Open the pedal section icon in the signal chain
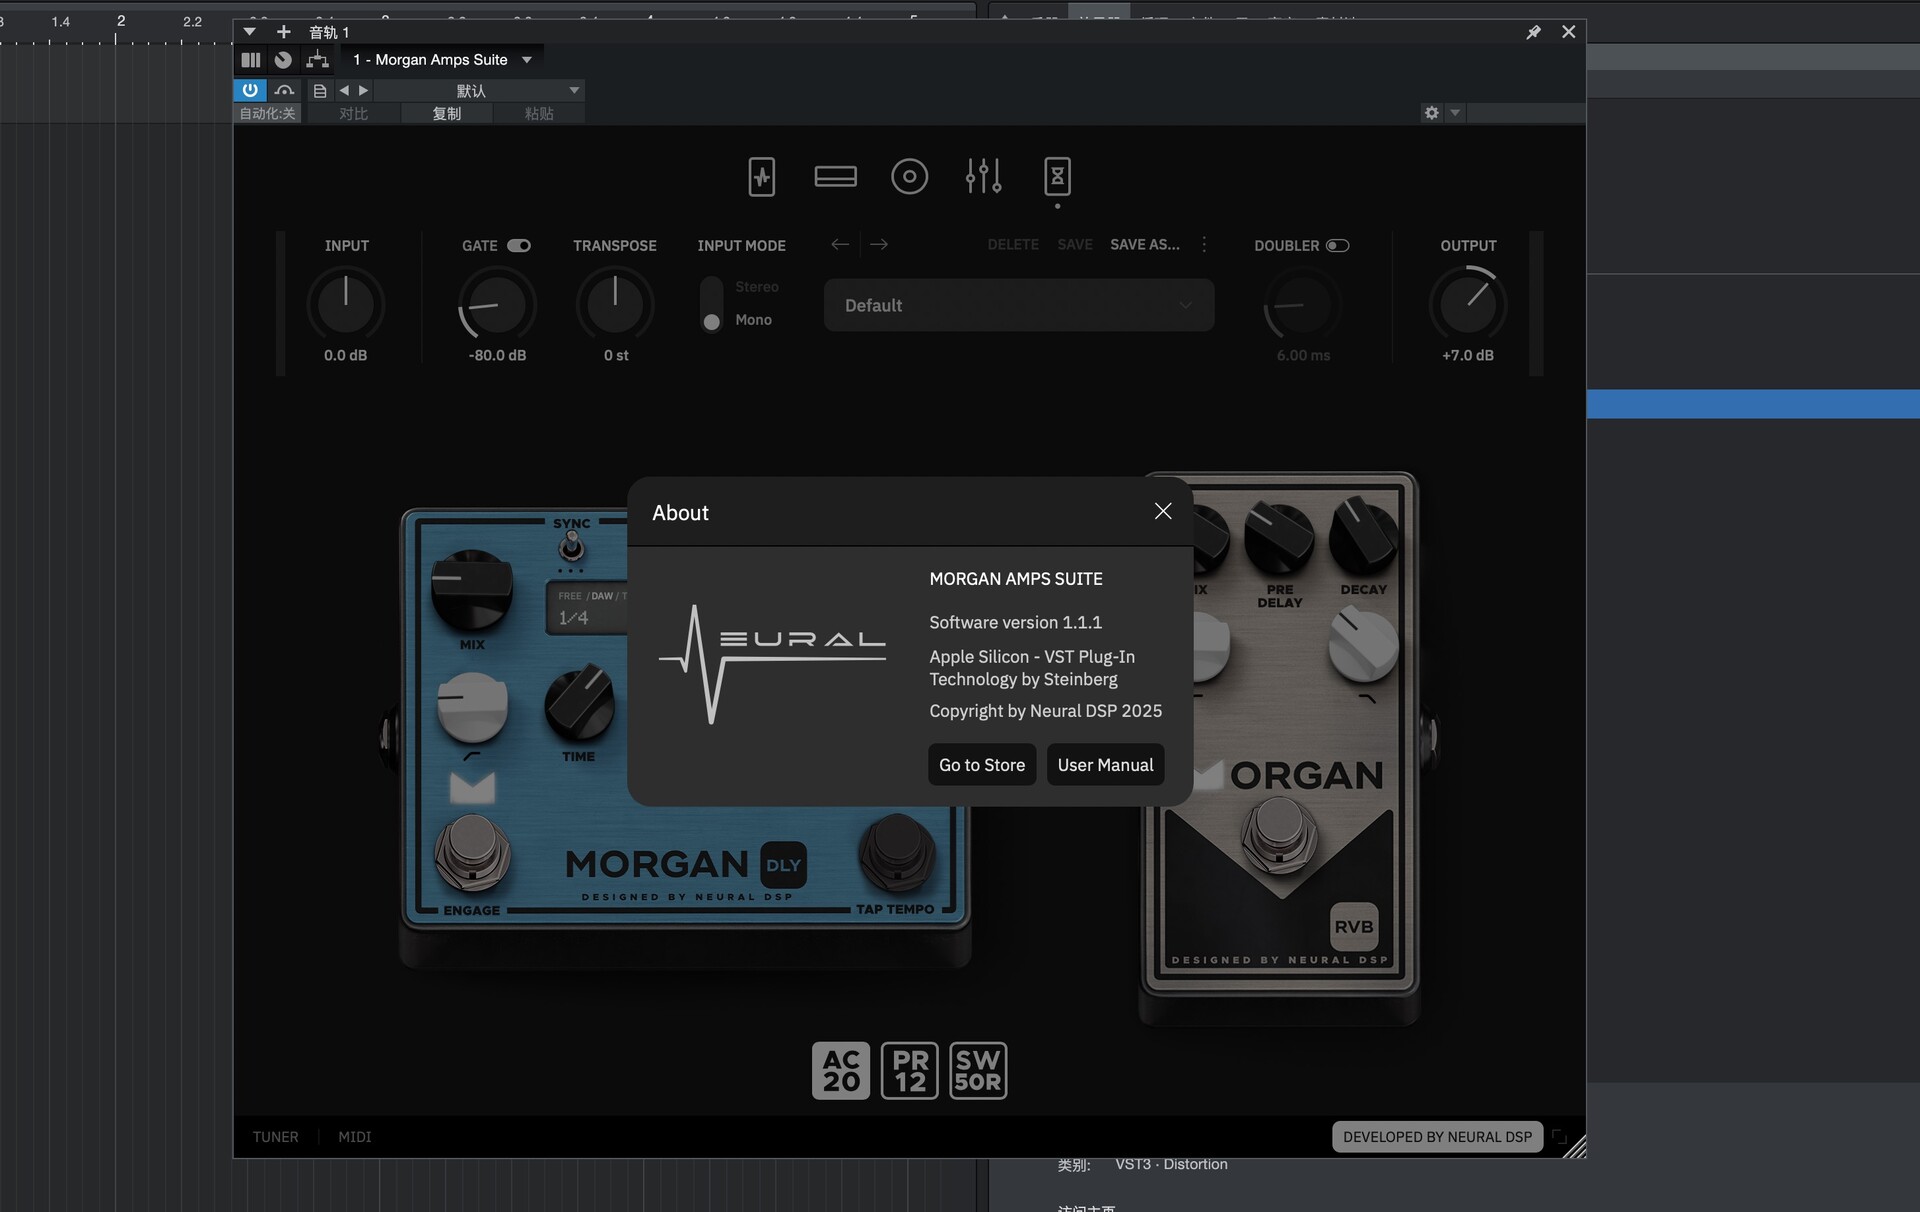The width and height of the screenshot is (1920, 1212). point(761,177)
